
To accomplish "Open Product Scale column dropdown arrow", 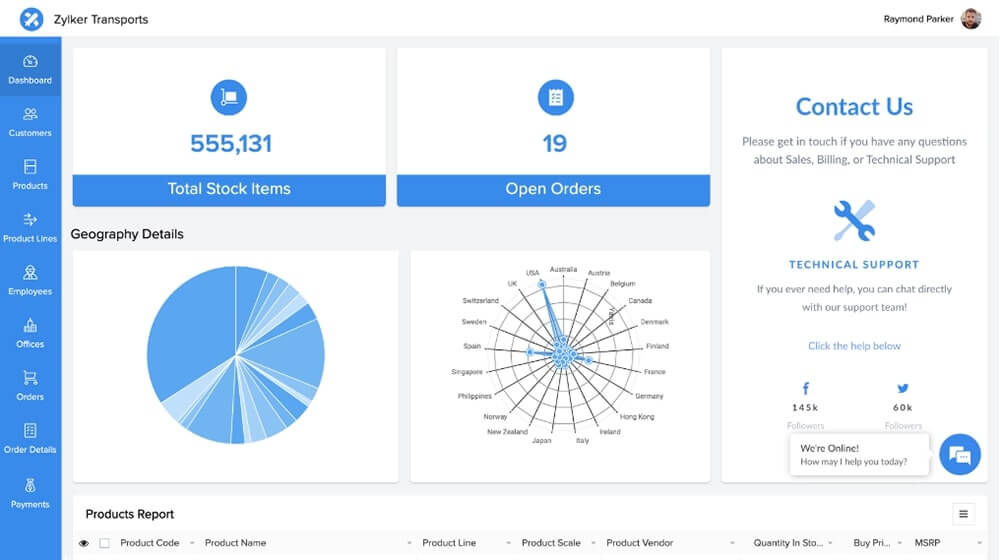I will pos(593,543).
